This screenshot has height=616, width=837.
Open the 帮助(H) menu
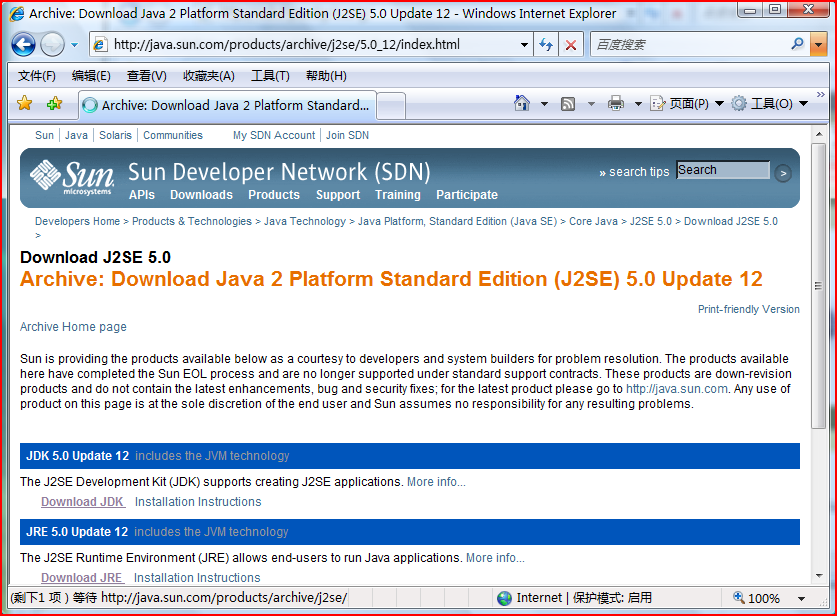coord(326,76)
